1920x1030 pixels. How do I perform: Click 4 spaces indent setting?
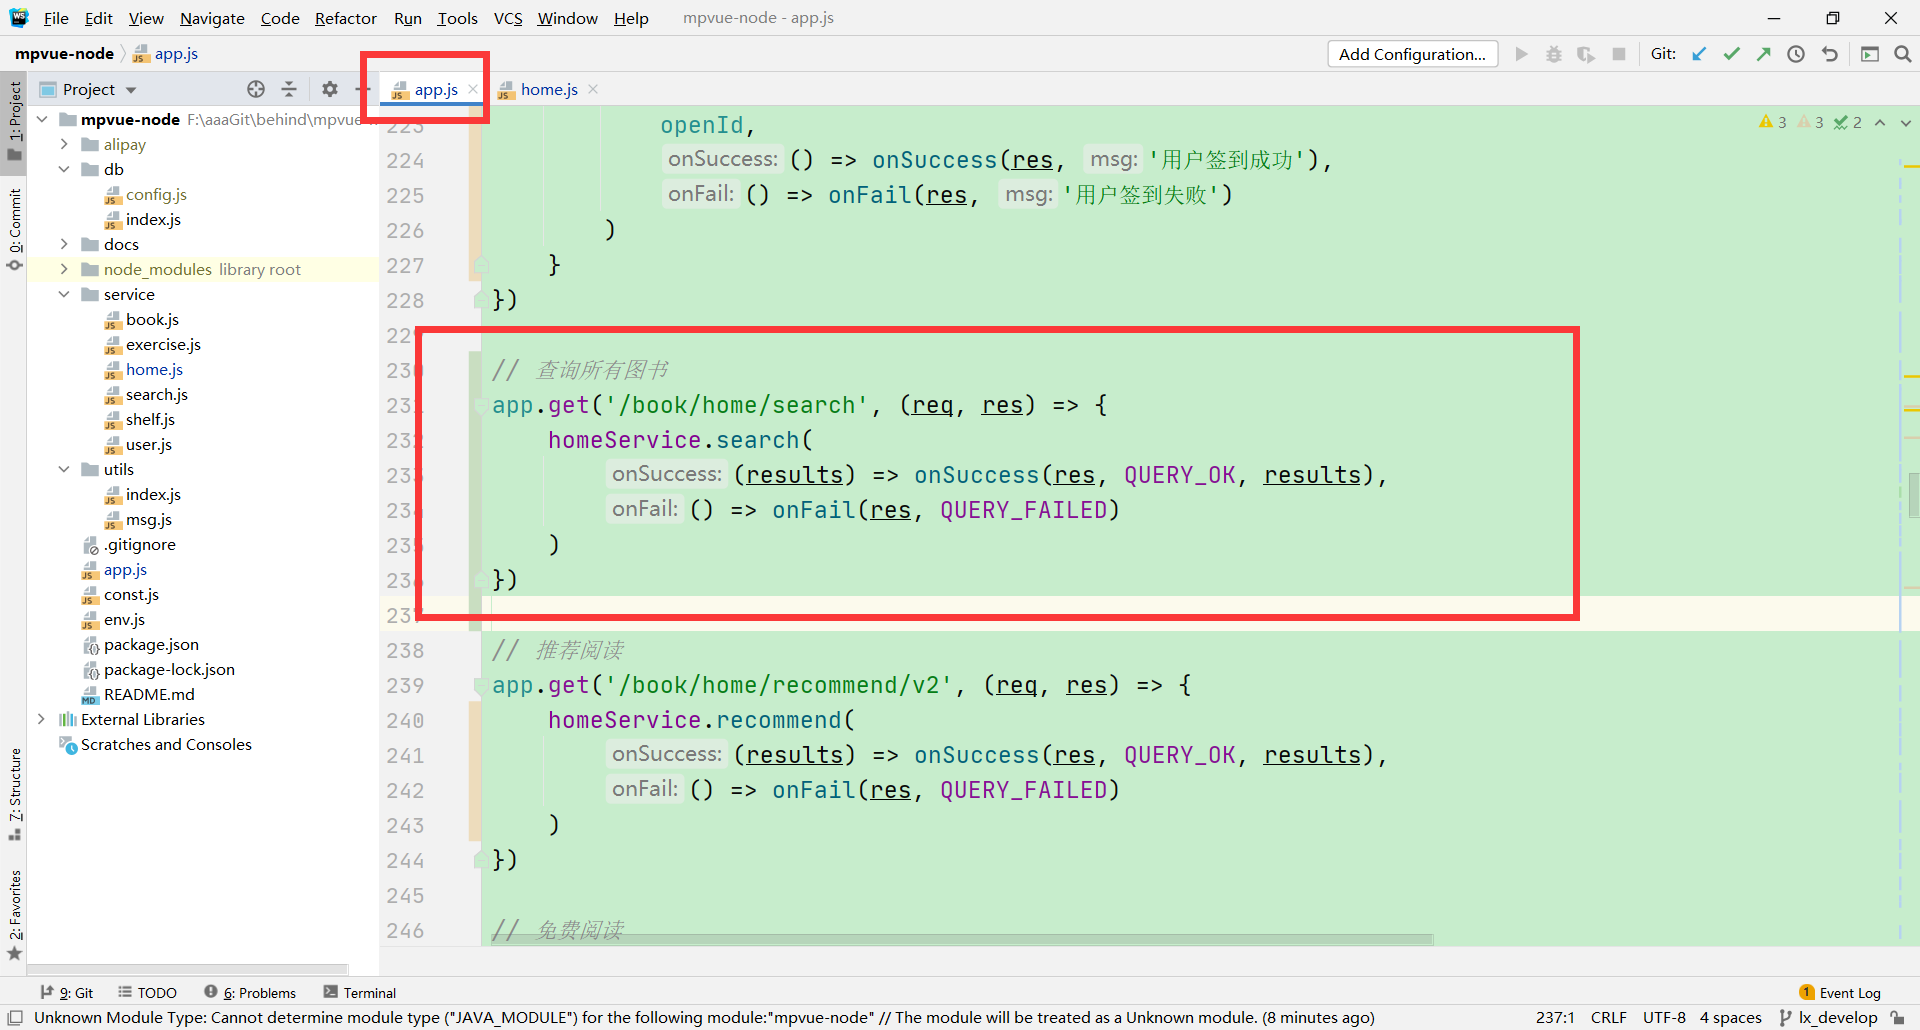1730,1017
